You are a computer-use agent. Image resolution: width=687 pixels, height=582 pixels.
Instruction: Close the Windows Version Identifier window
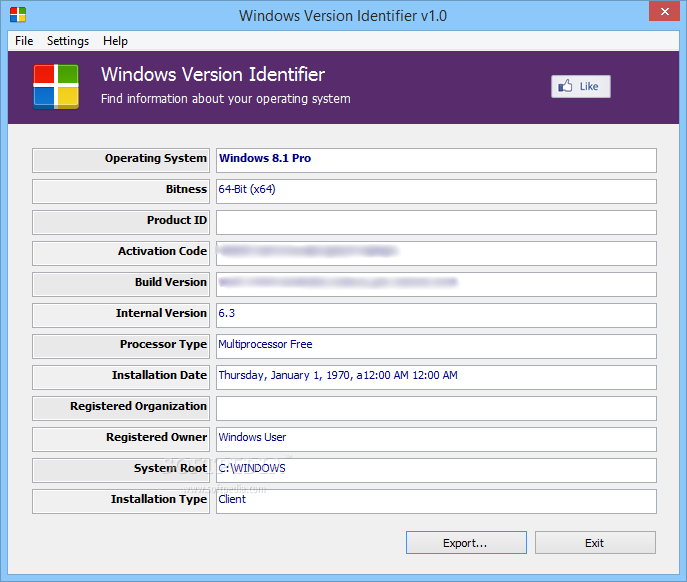coord(664,11)
